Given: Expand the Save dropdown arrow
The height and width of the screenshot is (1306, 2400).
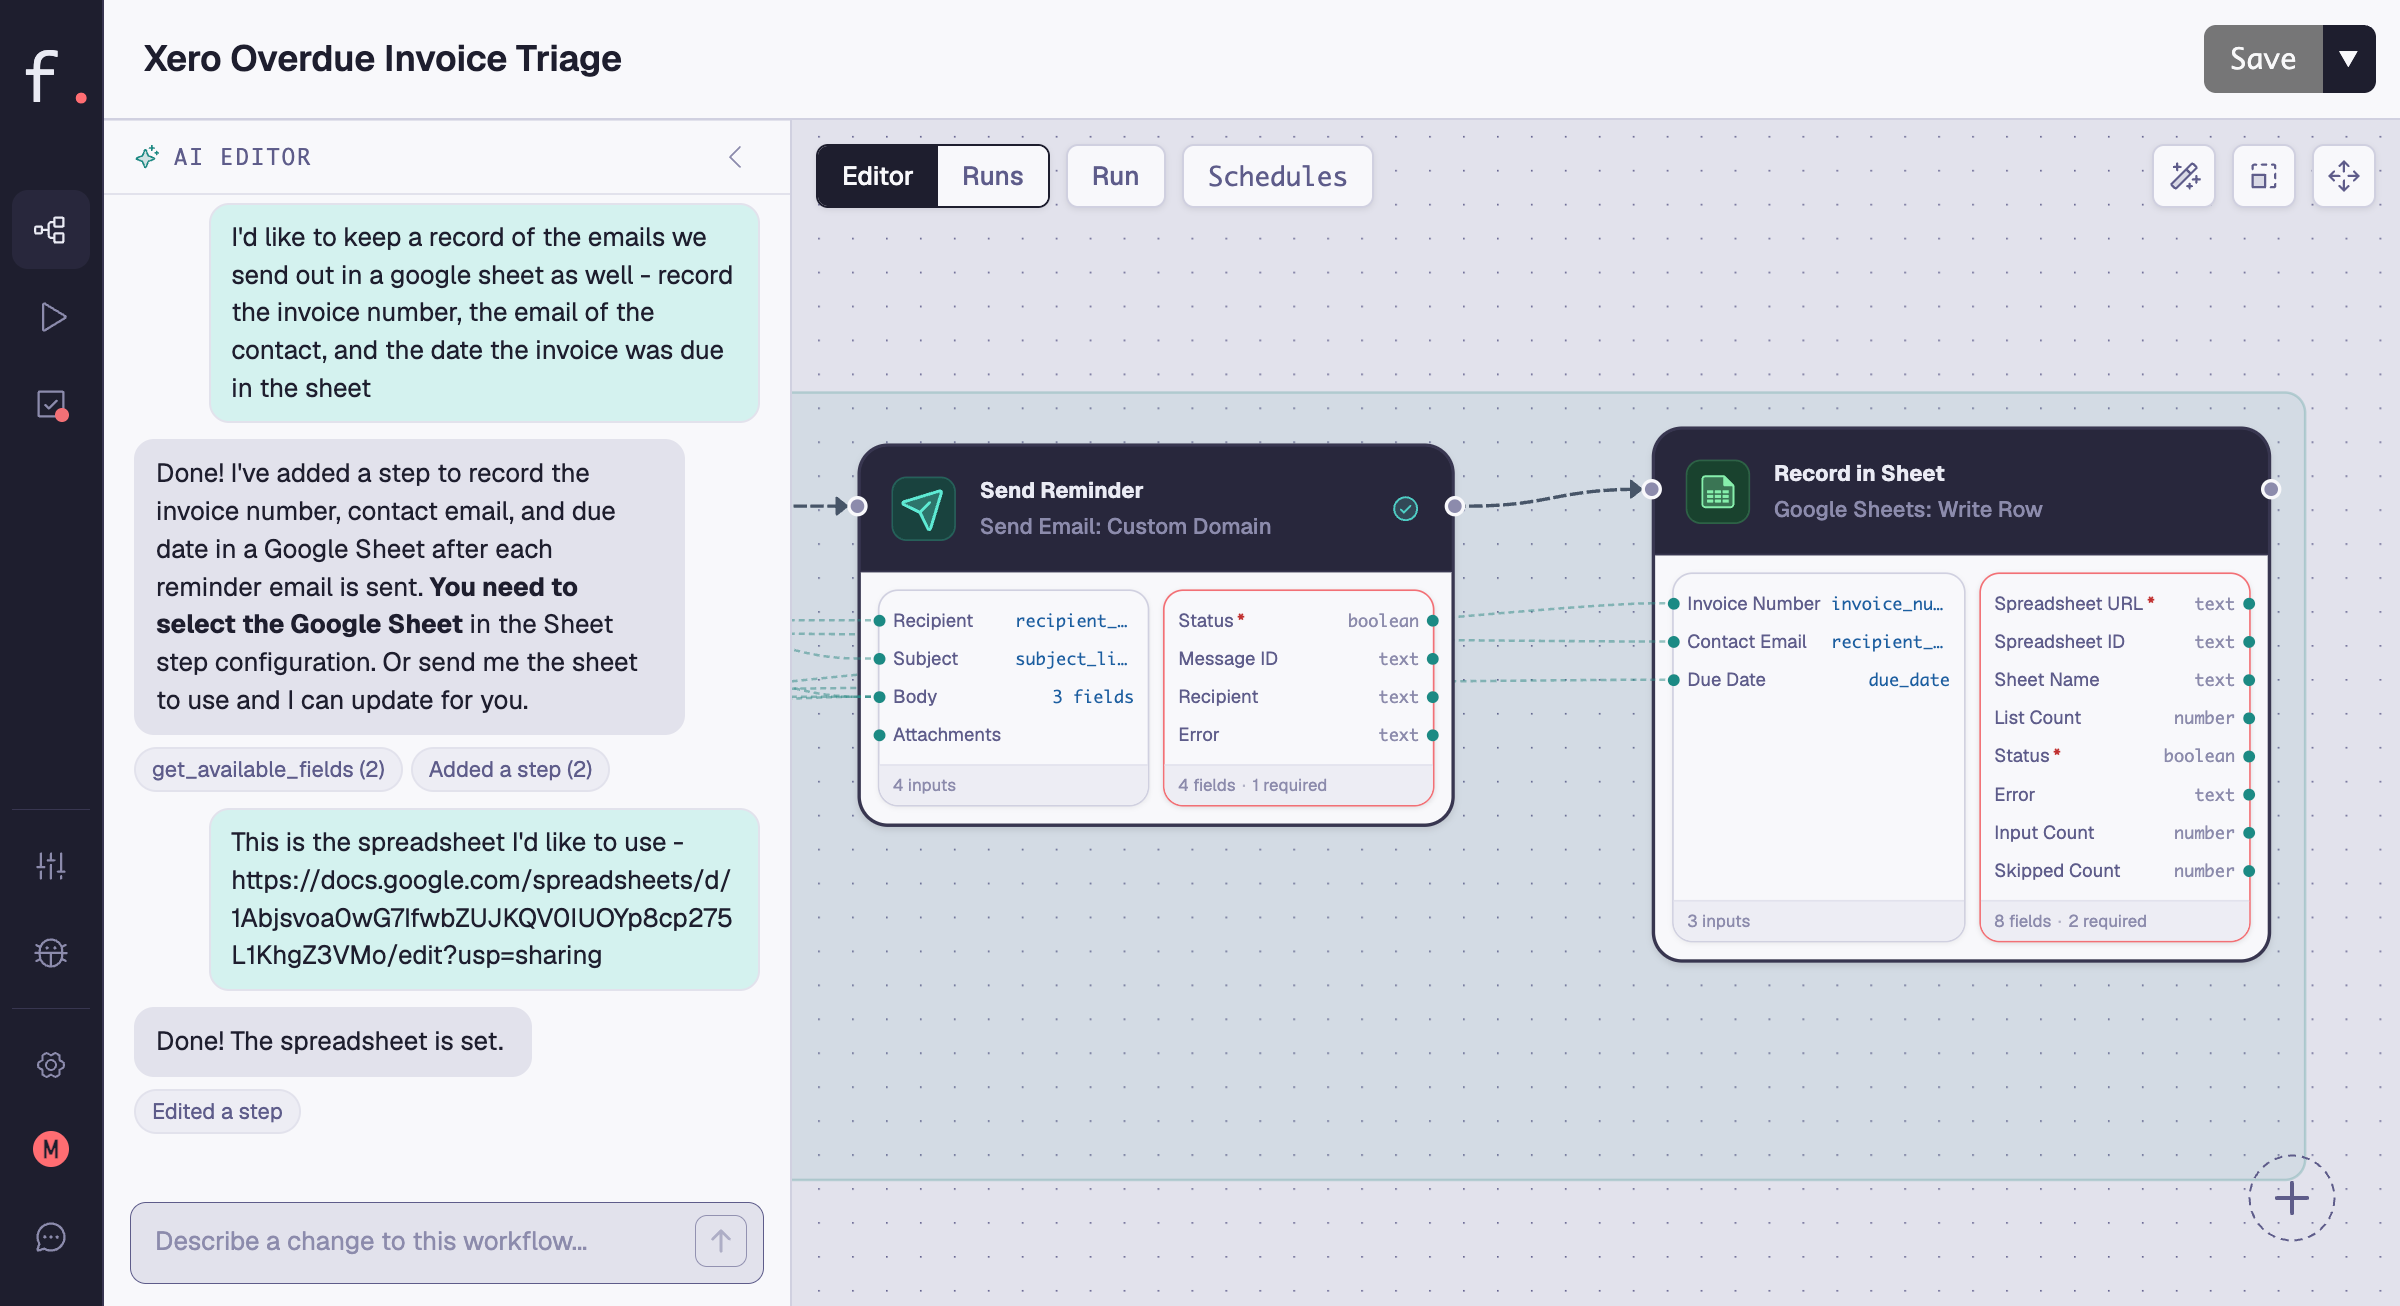Looking at the screenshot, I should pyautogui.click(x=2349, y=59).
